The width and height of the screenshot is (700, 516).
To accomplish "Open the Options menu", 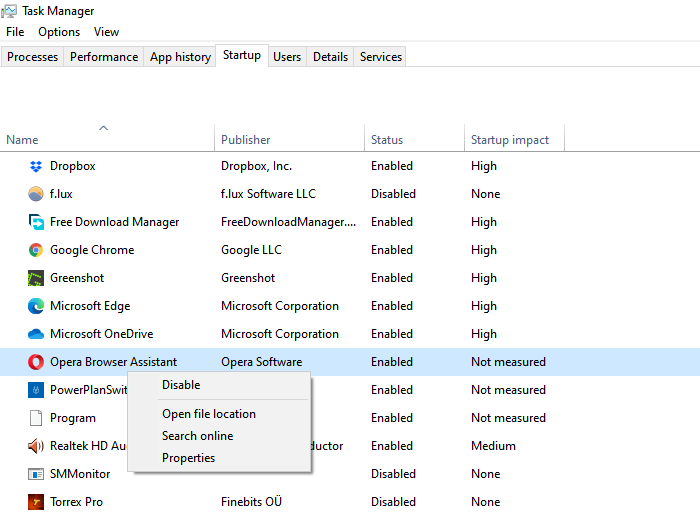I will [x=59, y=32].
